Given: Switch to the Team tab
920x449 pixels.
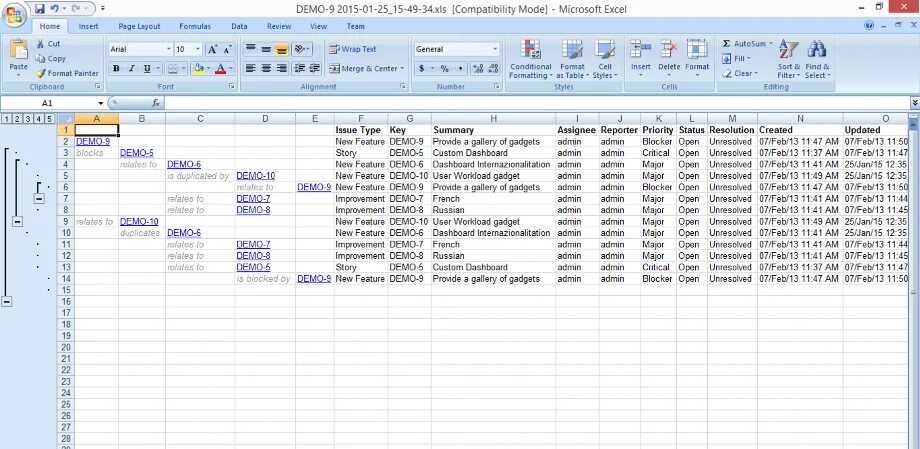Looking at the screenshot, I should point(356,26).
